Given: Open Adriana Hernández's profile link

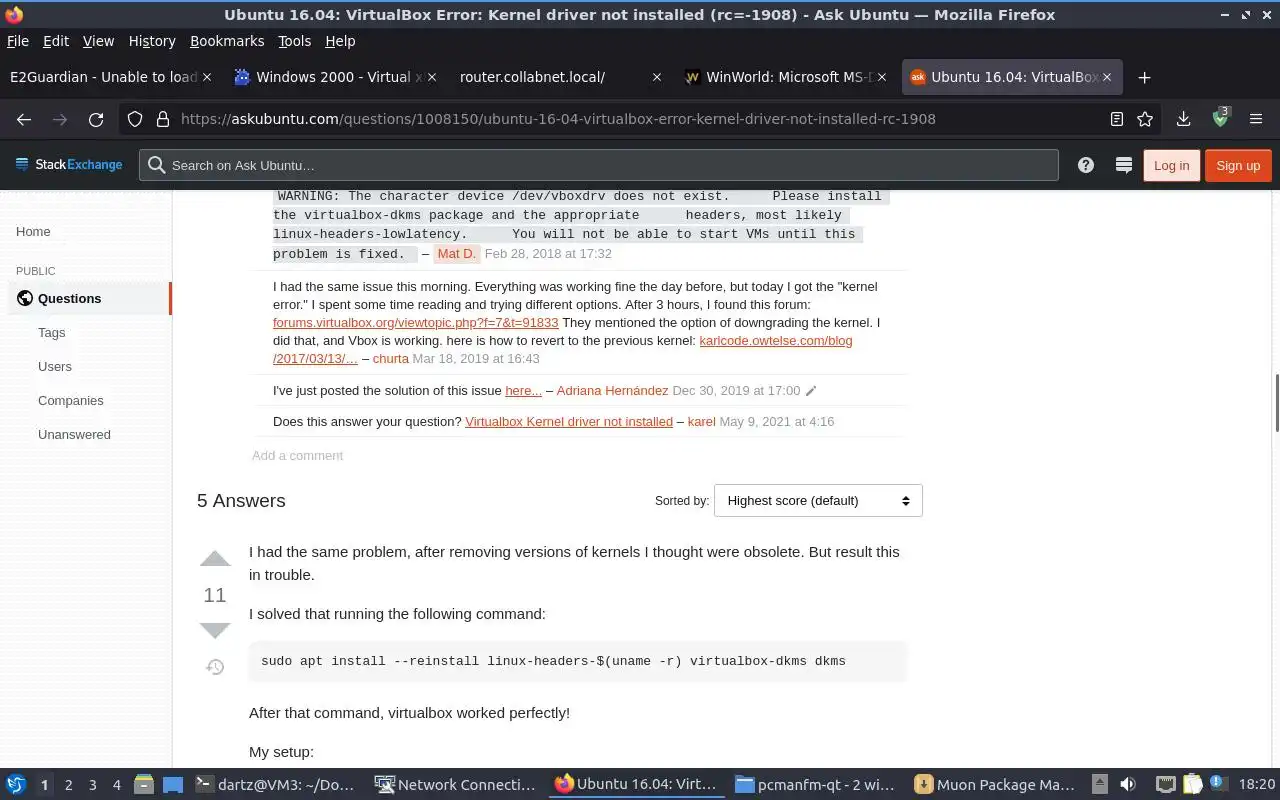Looking at the screenshot, I should click(612, 391).
